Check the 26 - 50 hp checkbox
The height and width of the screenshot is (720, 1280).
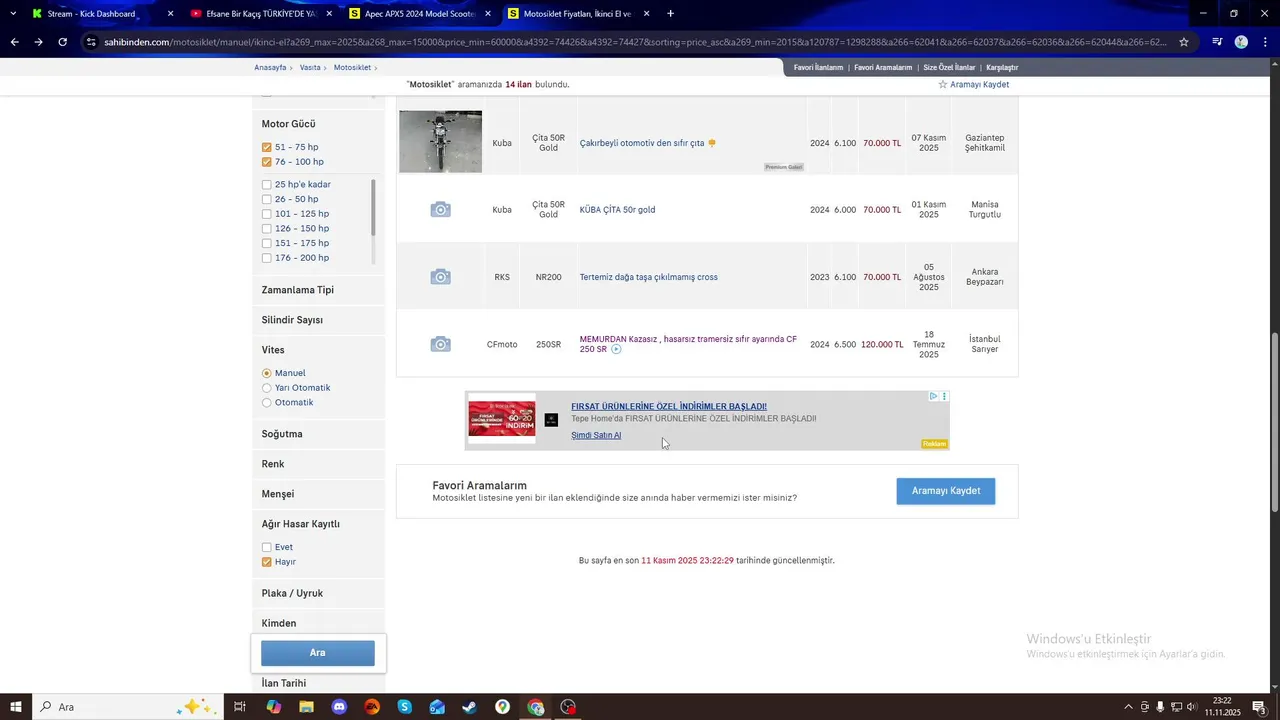point(267,199)
